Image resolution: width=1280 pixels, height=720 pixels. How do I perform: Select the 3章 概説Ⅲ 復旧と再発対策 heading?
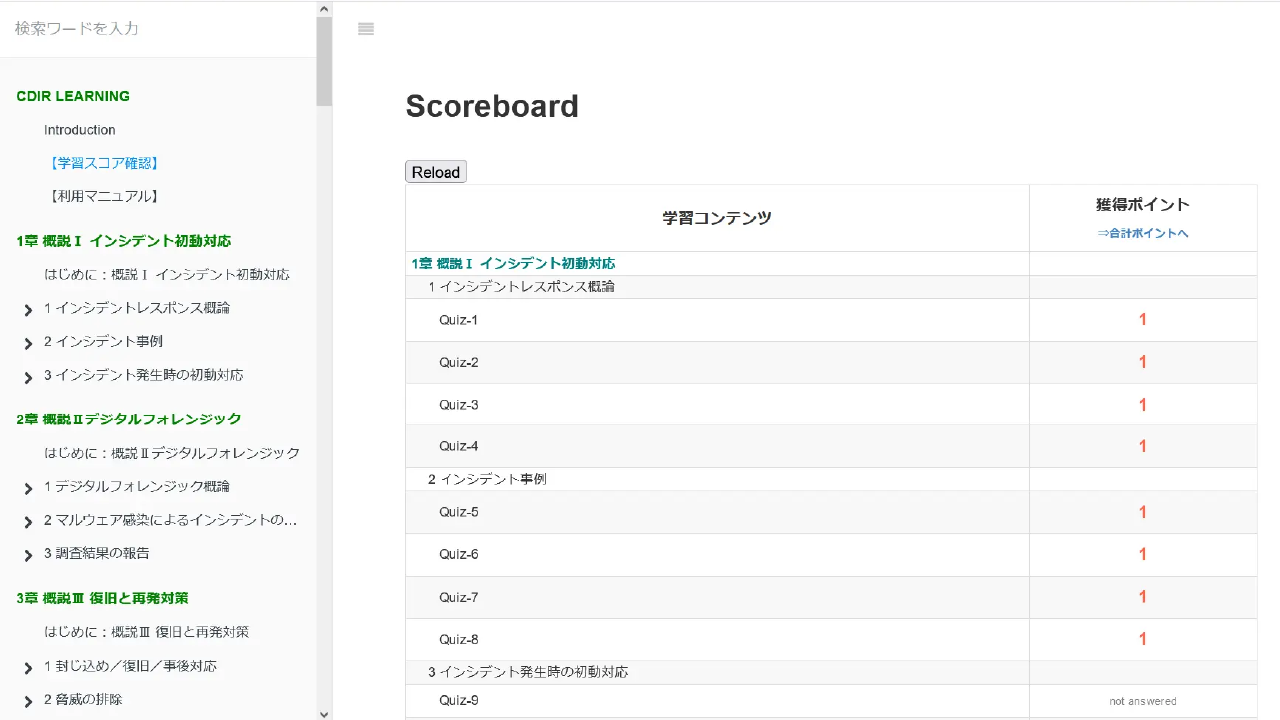[102, 598]
